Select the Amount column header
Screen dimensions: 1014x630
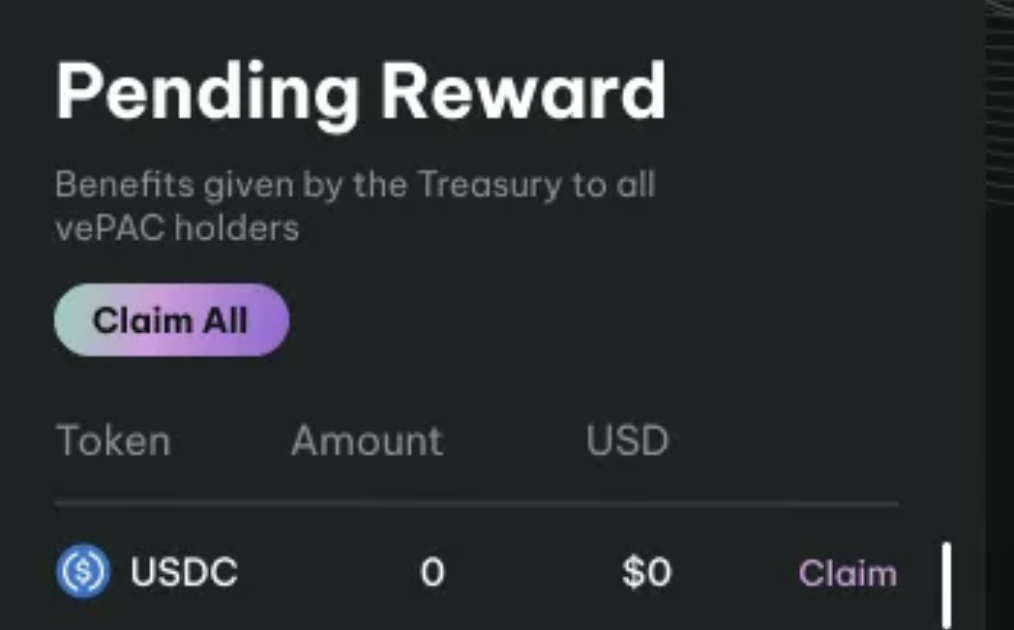(366, 441)
